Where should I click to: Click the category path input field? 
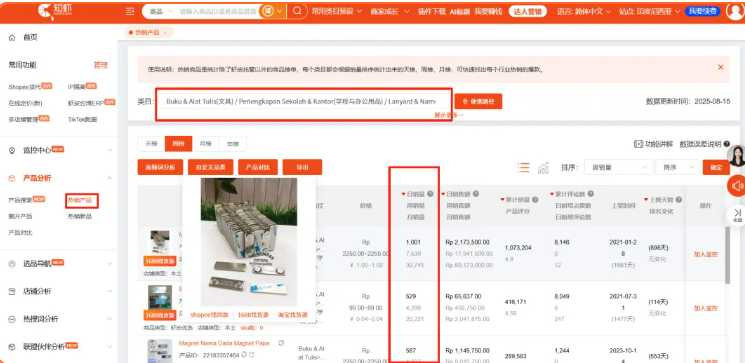point(301,102)
